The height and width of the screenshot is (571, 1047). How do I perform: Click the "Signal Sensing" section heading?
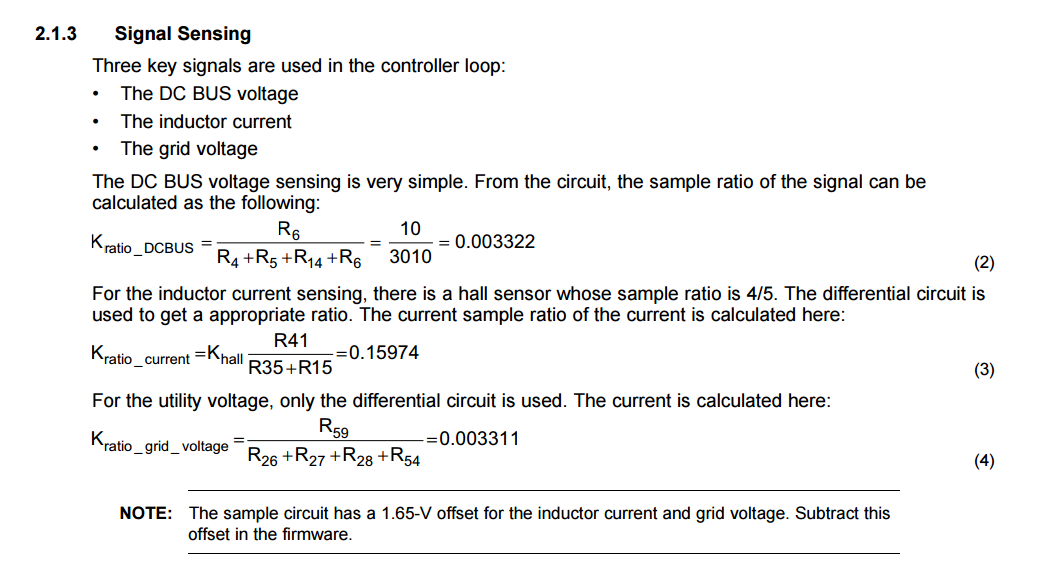coord(182,34)
